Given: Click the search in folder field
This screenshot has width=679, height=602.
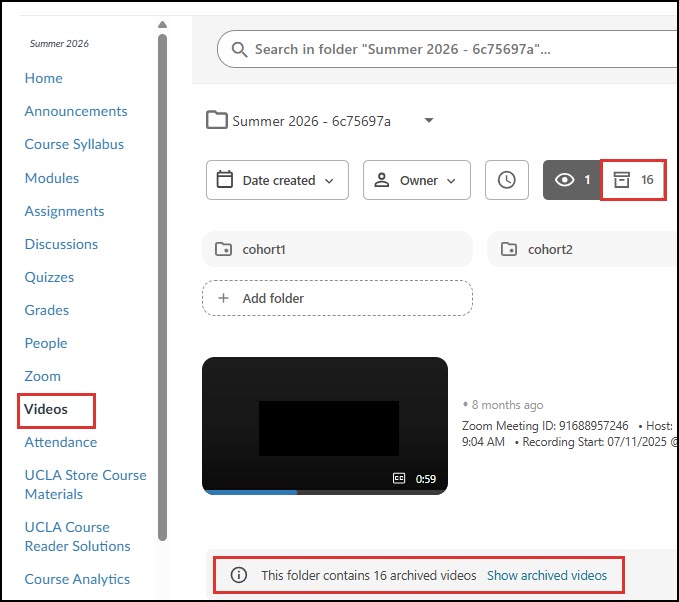Looking at the screenshot, I should 448,49.
